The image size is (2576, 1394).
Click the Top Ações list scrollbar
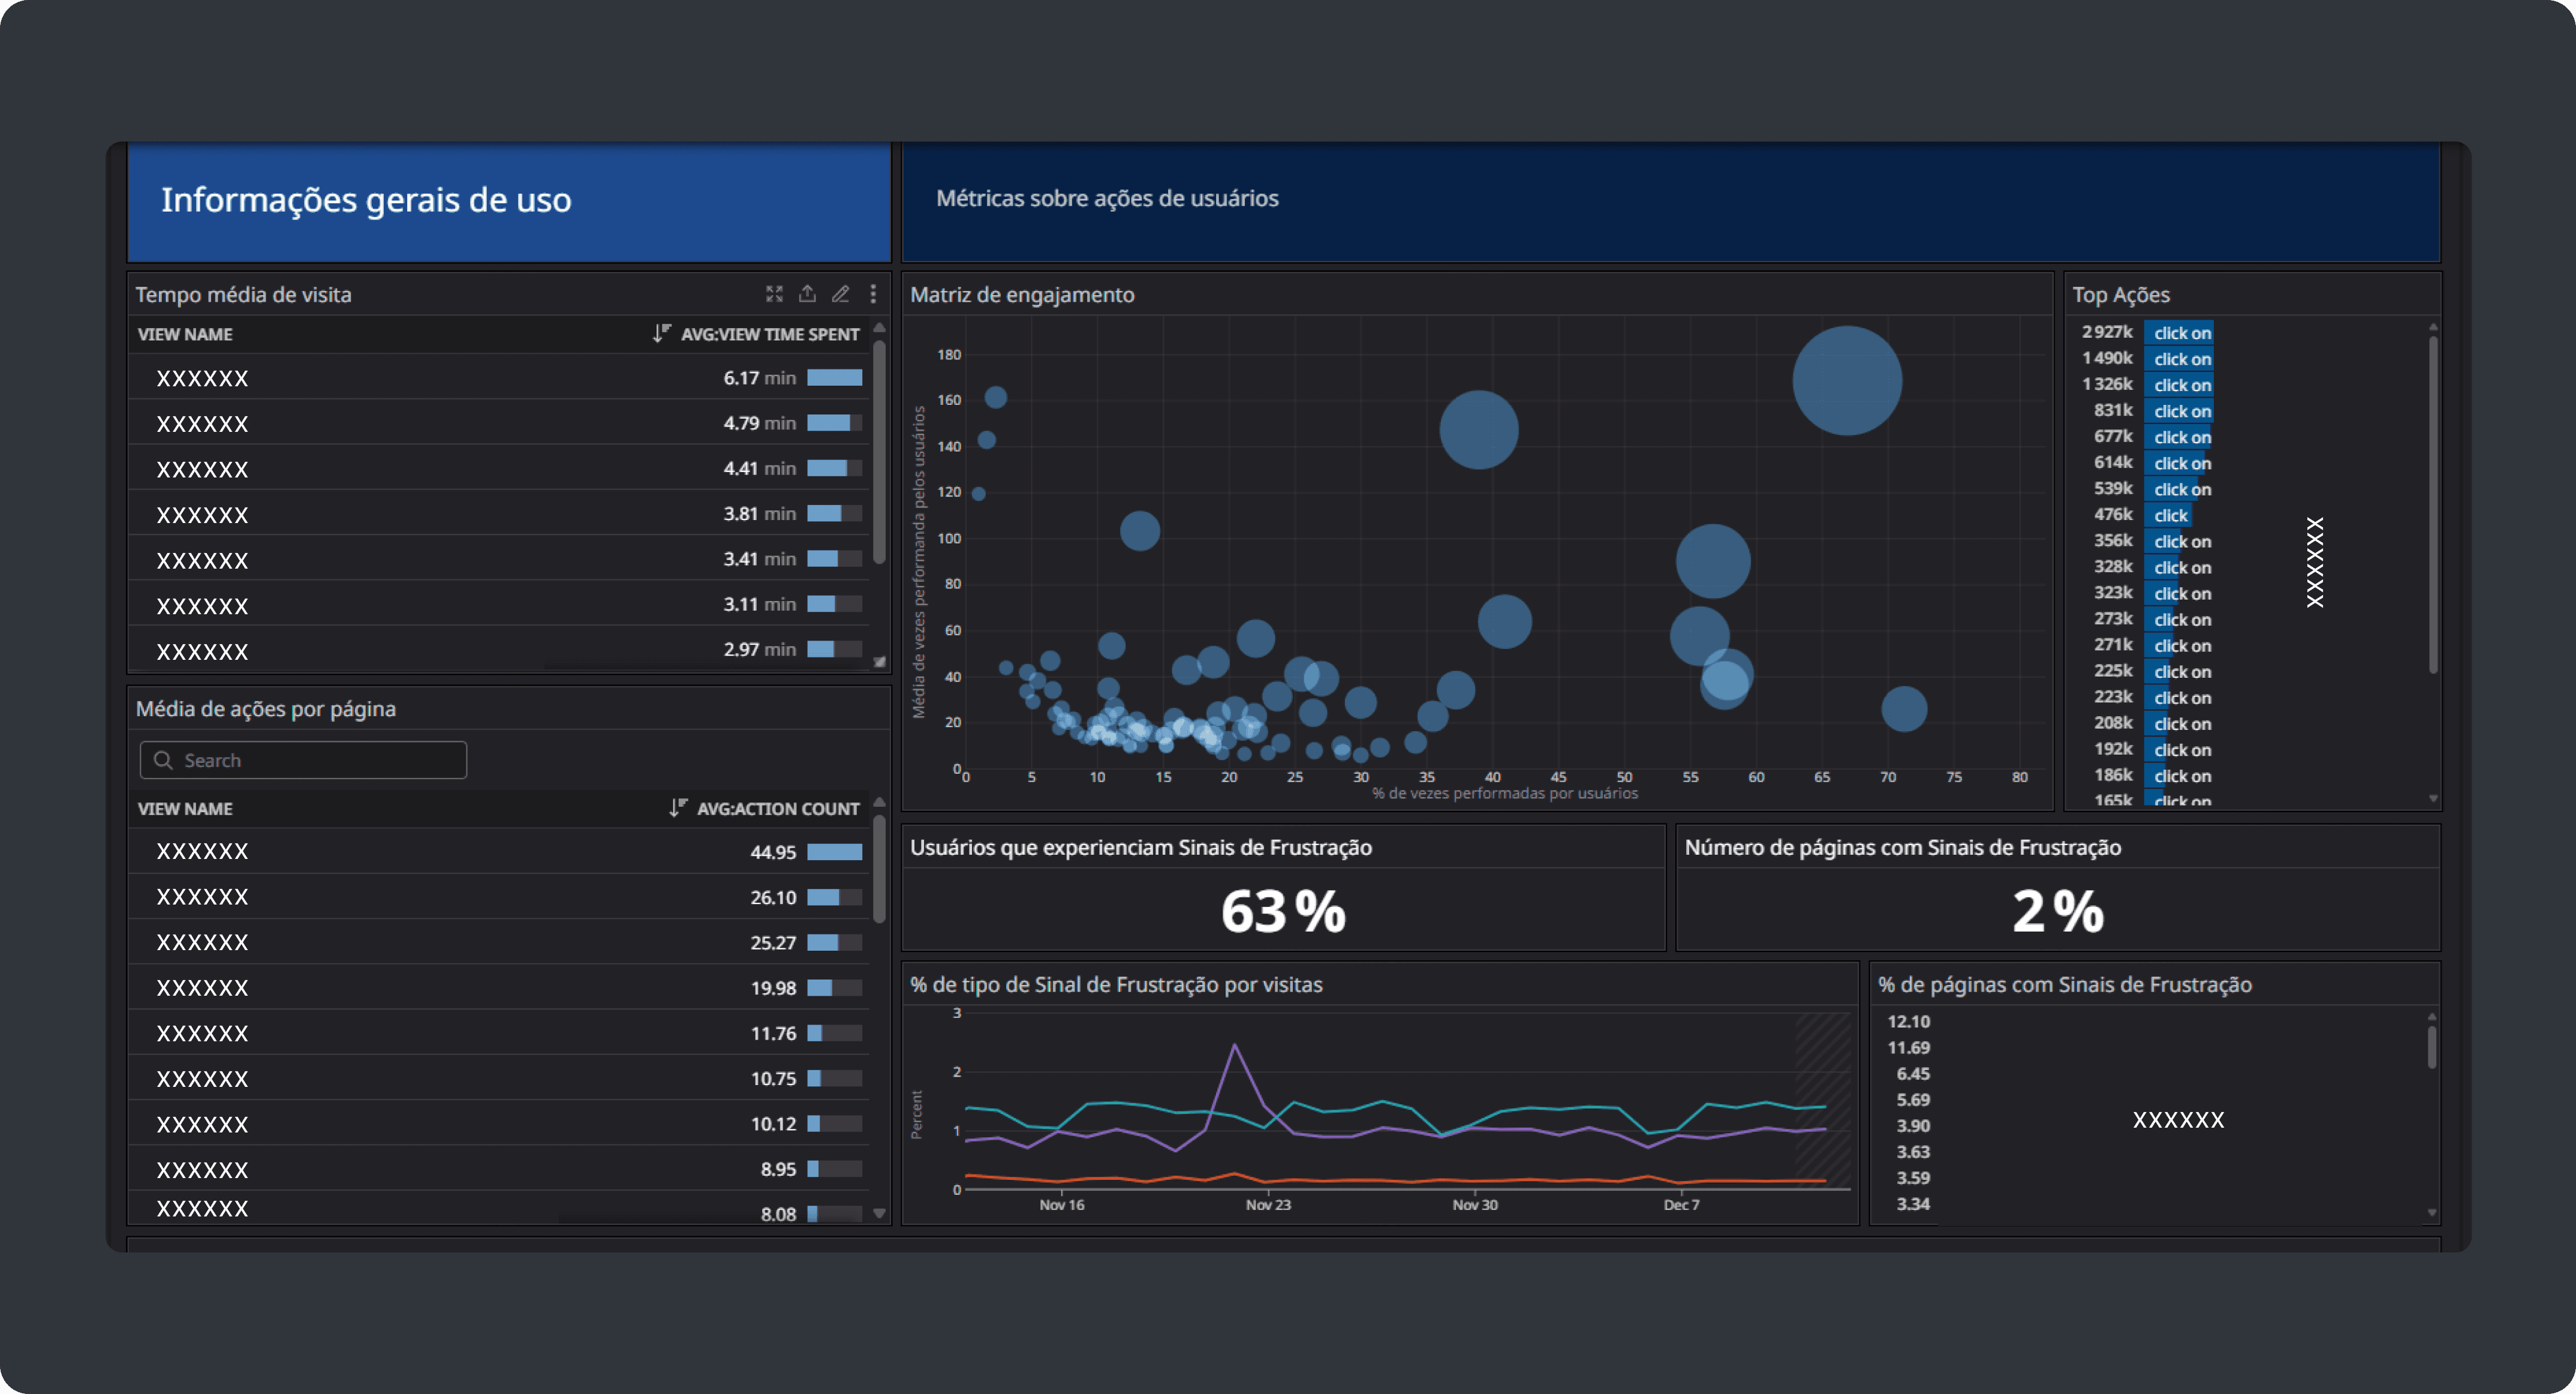coord(2433,505)
